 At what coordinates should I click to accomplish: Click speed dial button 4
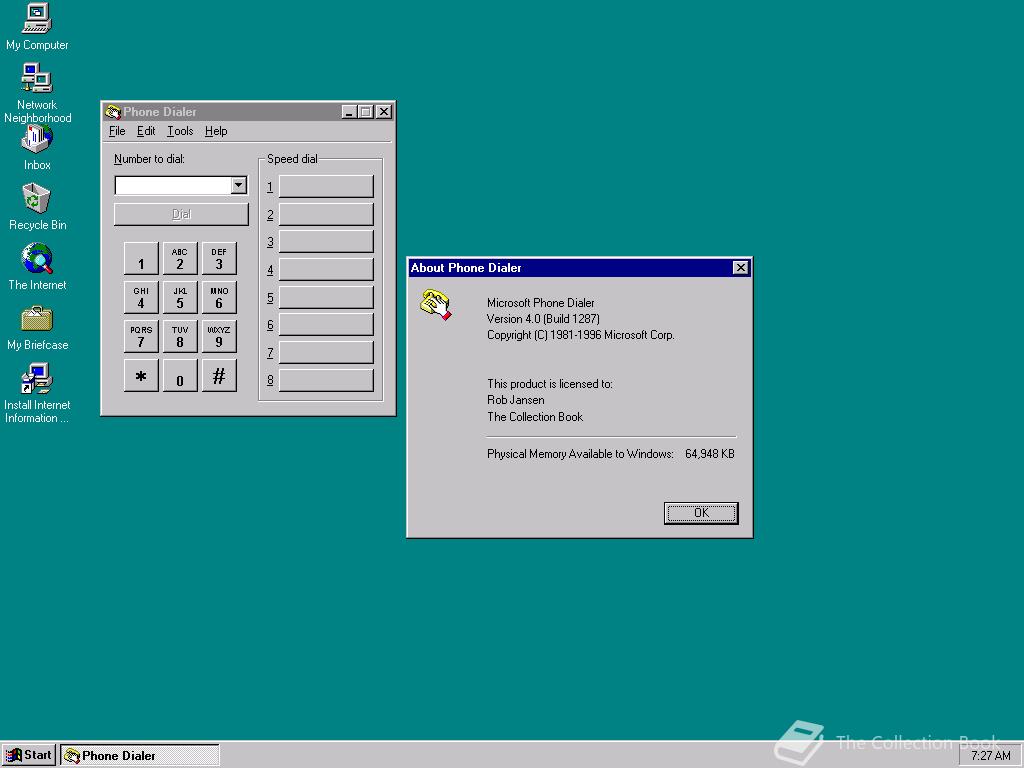326,269
